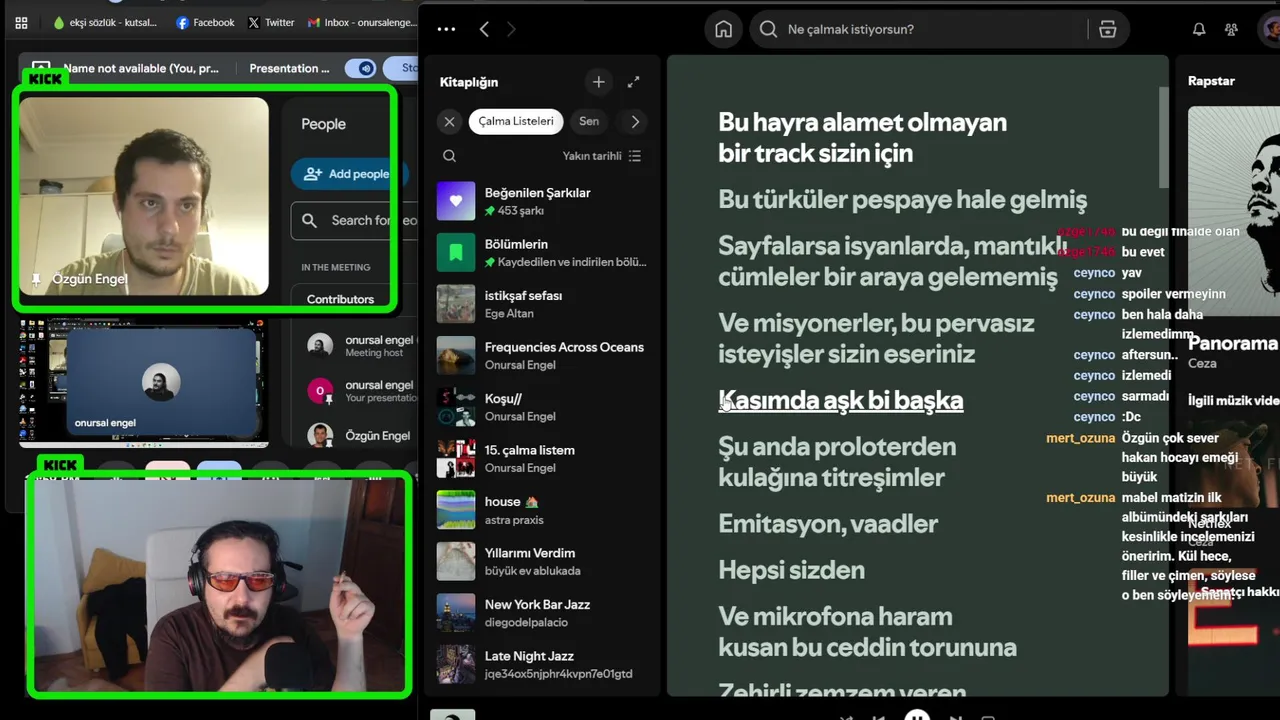The image size is (1280, 720).
Task: Expand the Kitaplığın library panel
Action: pos(633,82)
